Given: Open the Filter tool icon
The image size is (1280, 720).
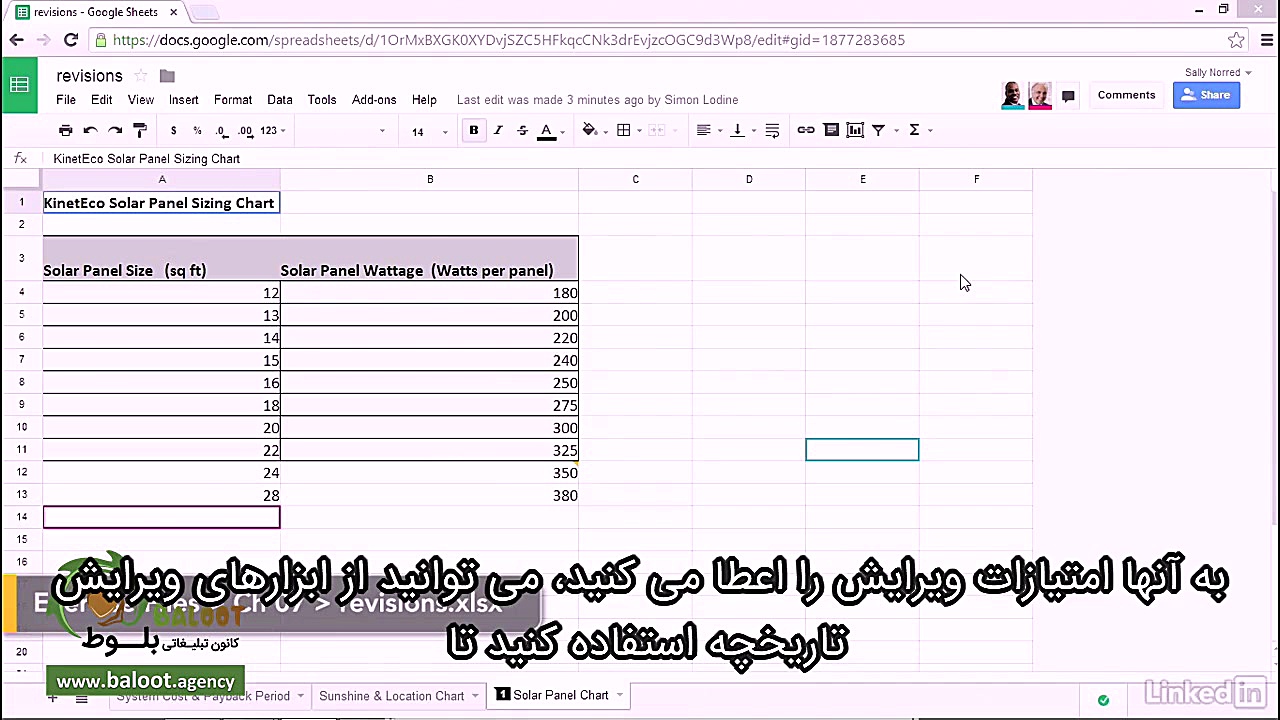Looking at the screenshot, I should tap(878, 130).
